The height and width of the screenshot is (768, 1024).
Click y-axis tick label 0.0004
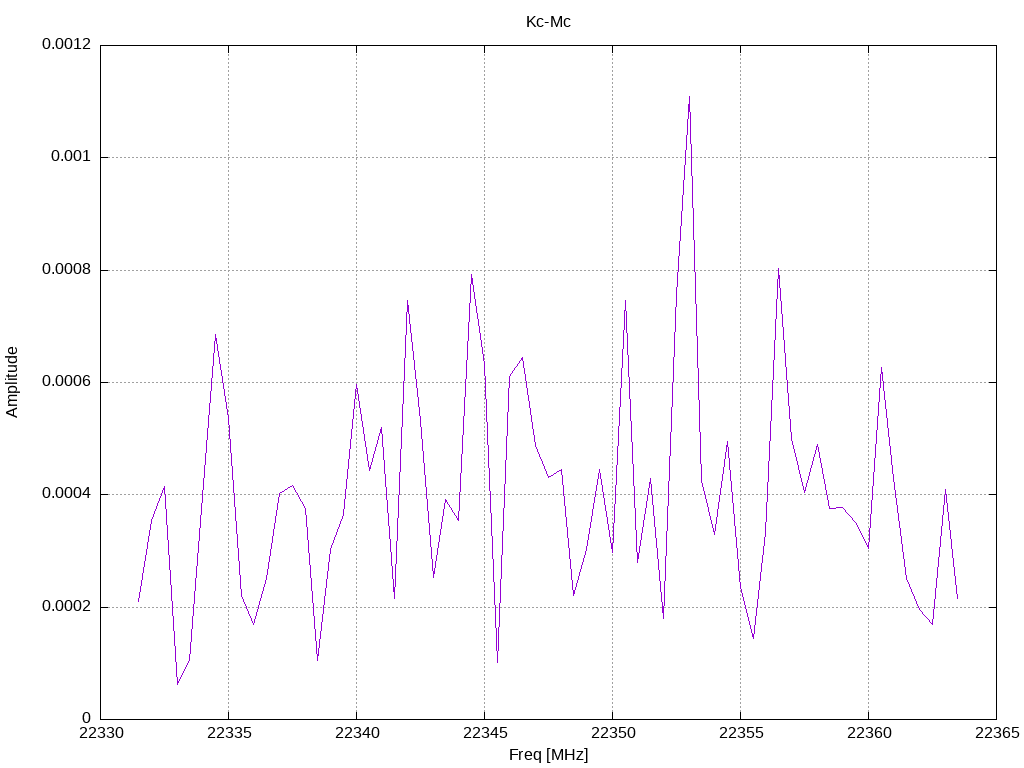tap(67, 494)
